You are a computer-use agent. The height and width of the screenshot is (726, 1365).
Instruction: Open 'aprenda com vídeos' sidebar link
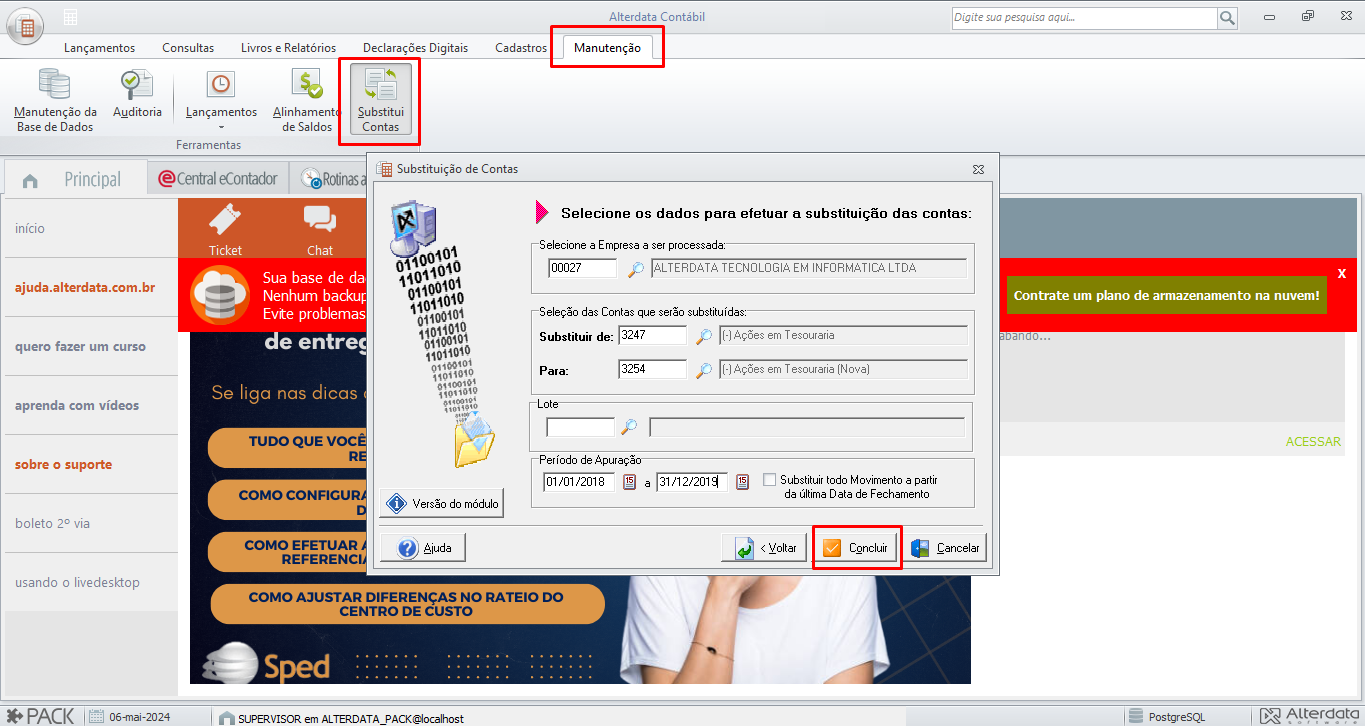pyautogui.click(x=77, y=406)
